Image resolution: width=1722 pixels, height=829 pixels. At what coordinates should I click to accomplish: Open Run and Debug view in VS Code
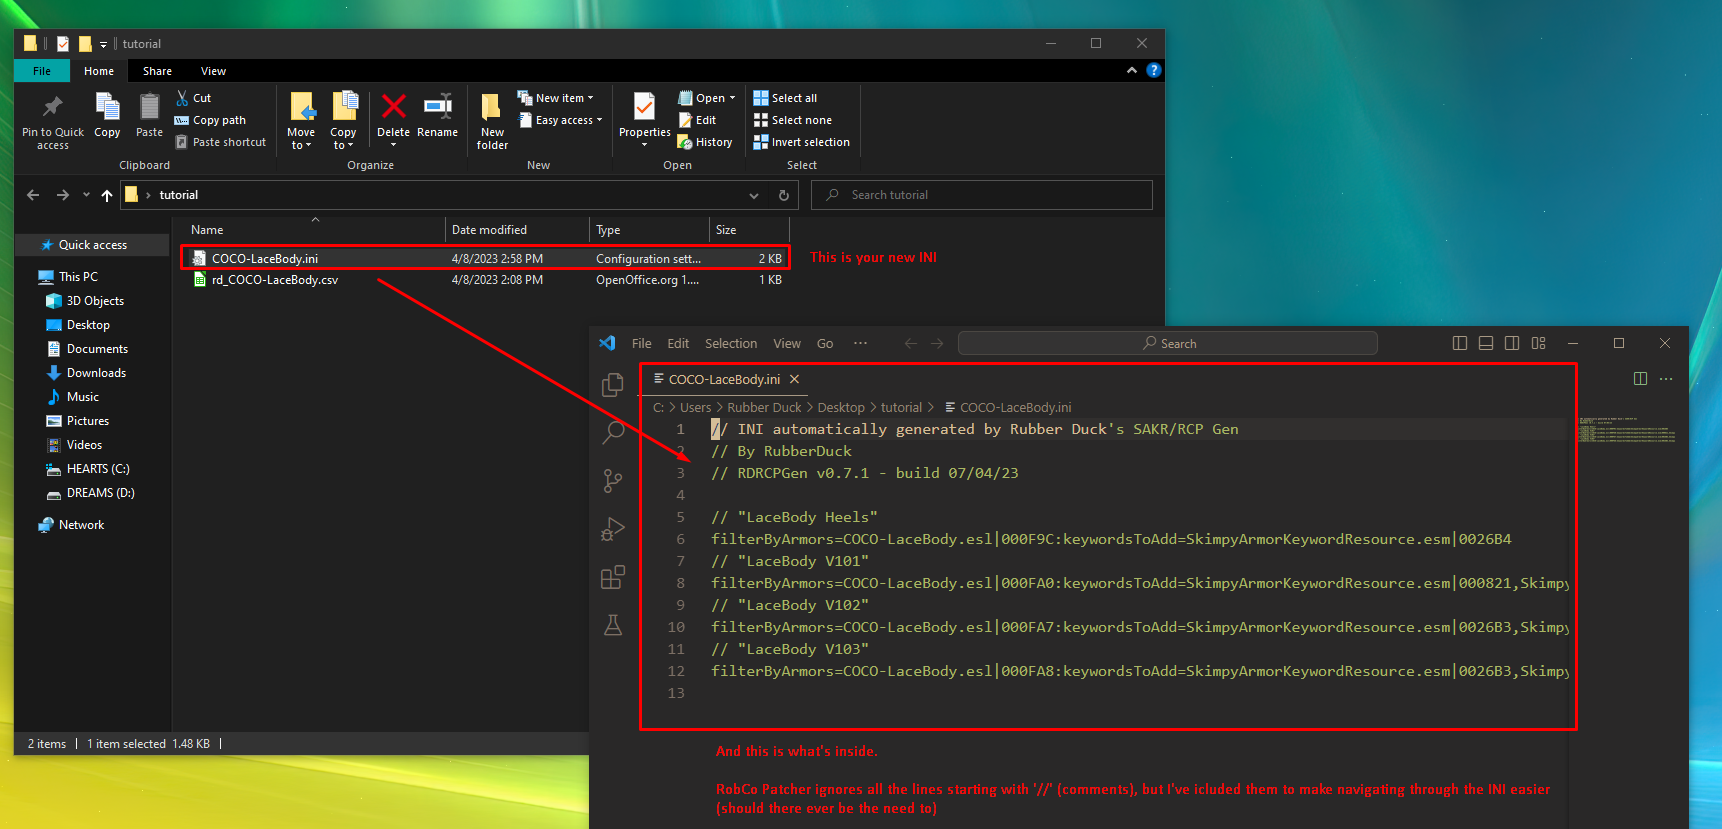point(613,529)
